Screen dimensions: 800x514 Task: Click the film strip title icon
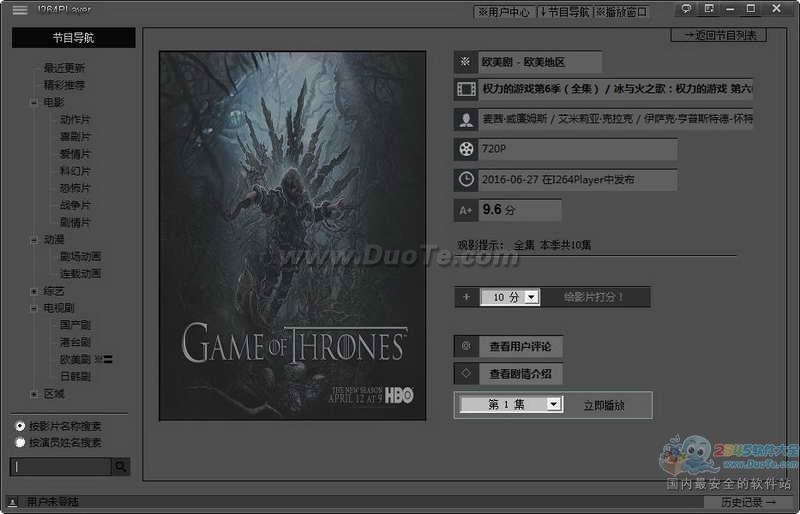(x=466, y=89)
